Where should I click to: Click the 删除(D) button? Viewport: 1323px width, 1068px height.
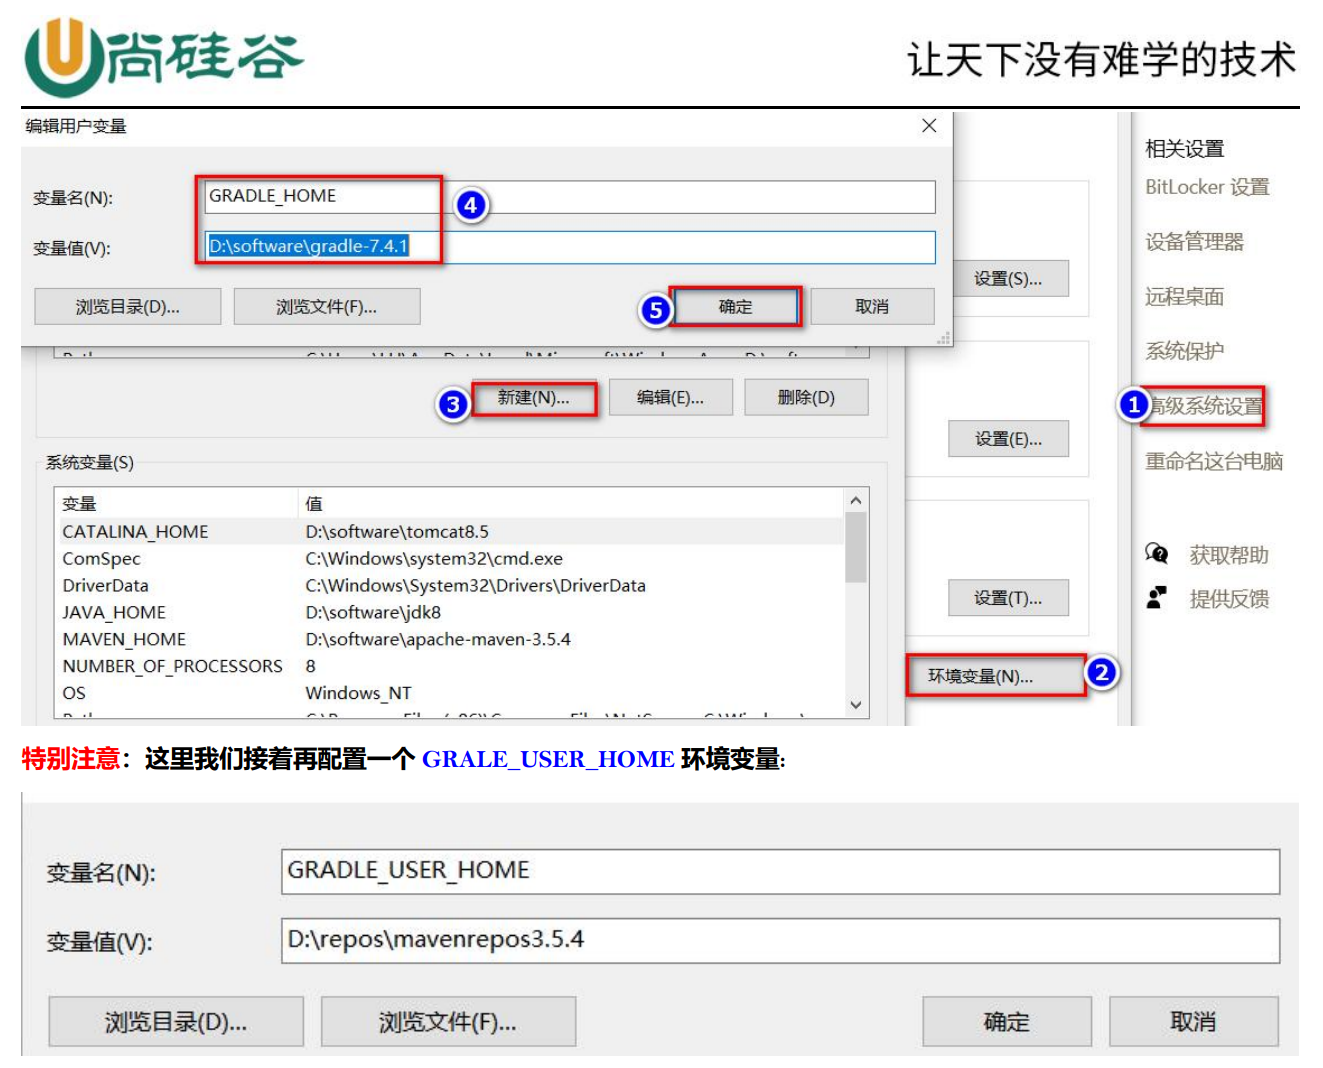coord(806,397)
